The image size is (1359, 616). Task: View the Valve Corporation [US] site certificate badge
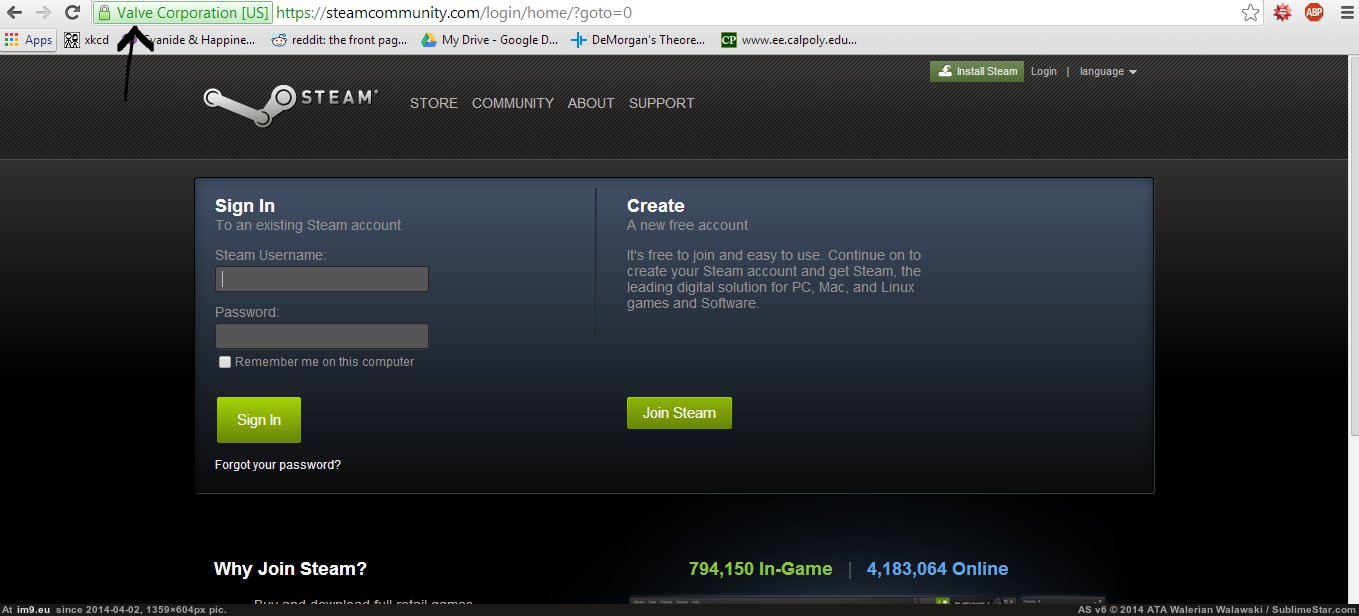182,13
